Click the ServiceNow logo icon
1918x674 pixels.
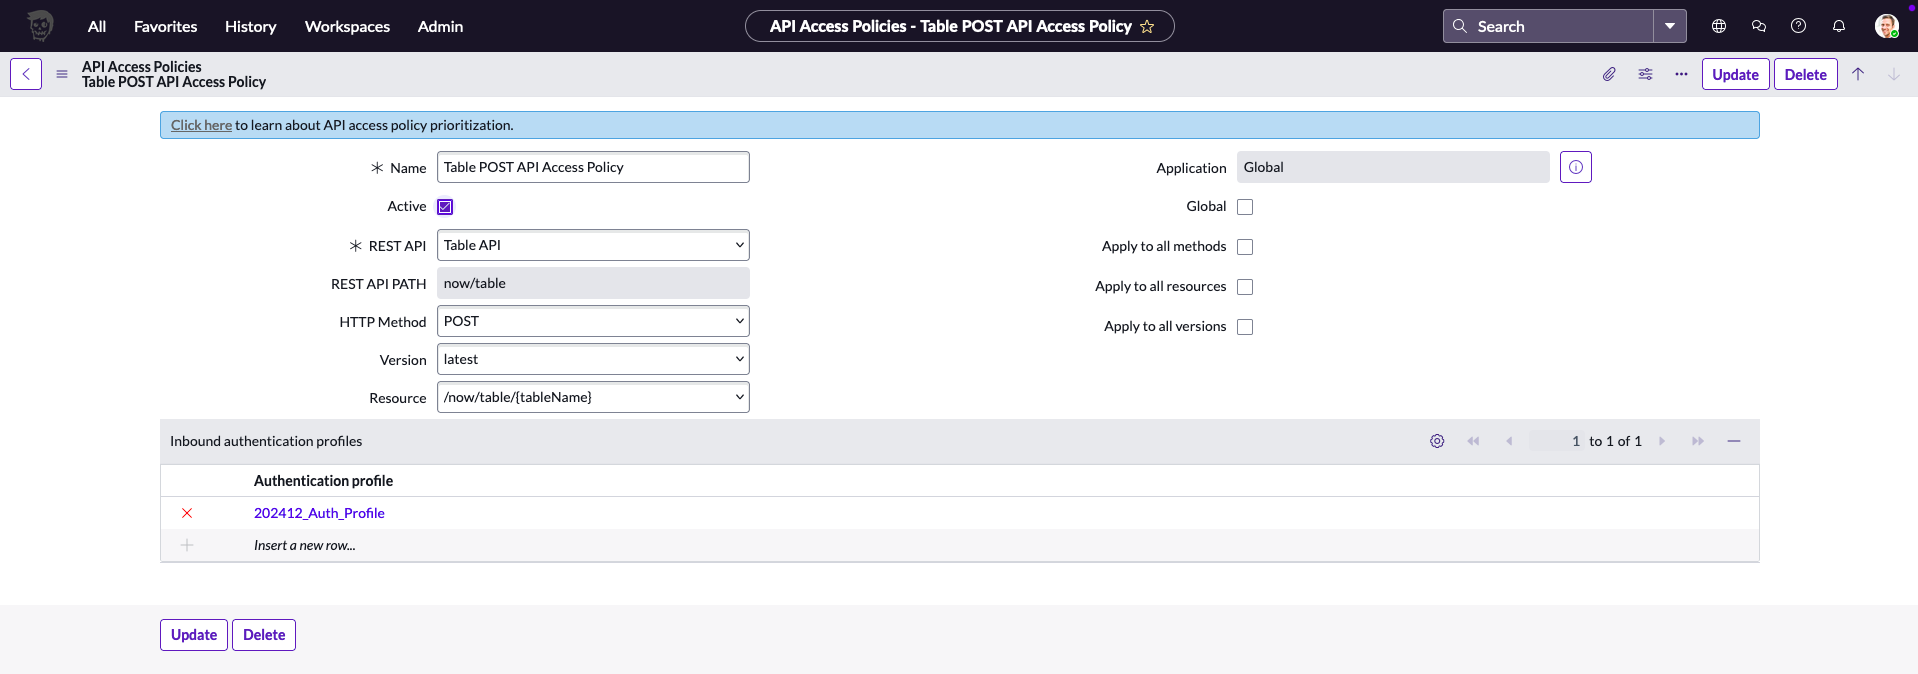pos(40,26)
